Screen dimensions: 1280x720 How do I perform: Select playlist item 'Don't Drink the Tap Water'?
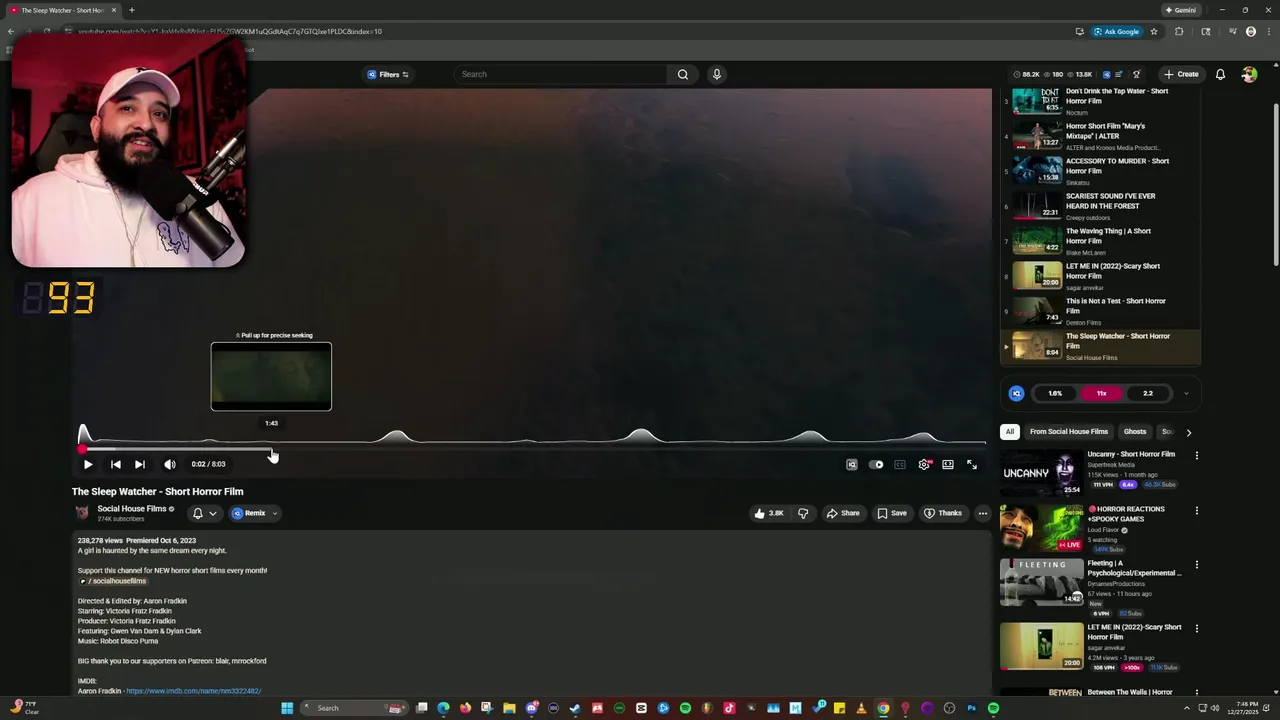pos(1100,101)
